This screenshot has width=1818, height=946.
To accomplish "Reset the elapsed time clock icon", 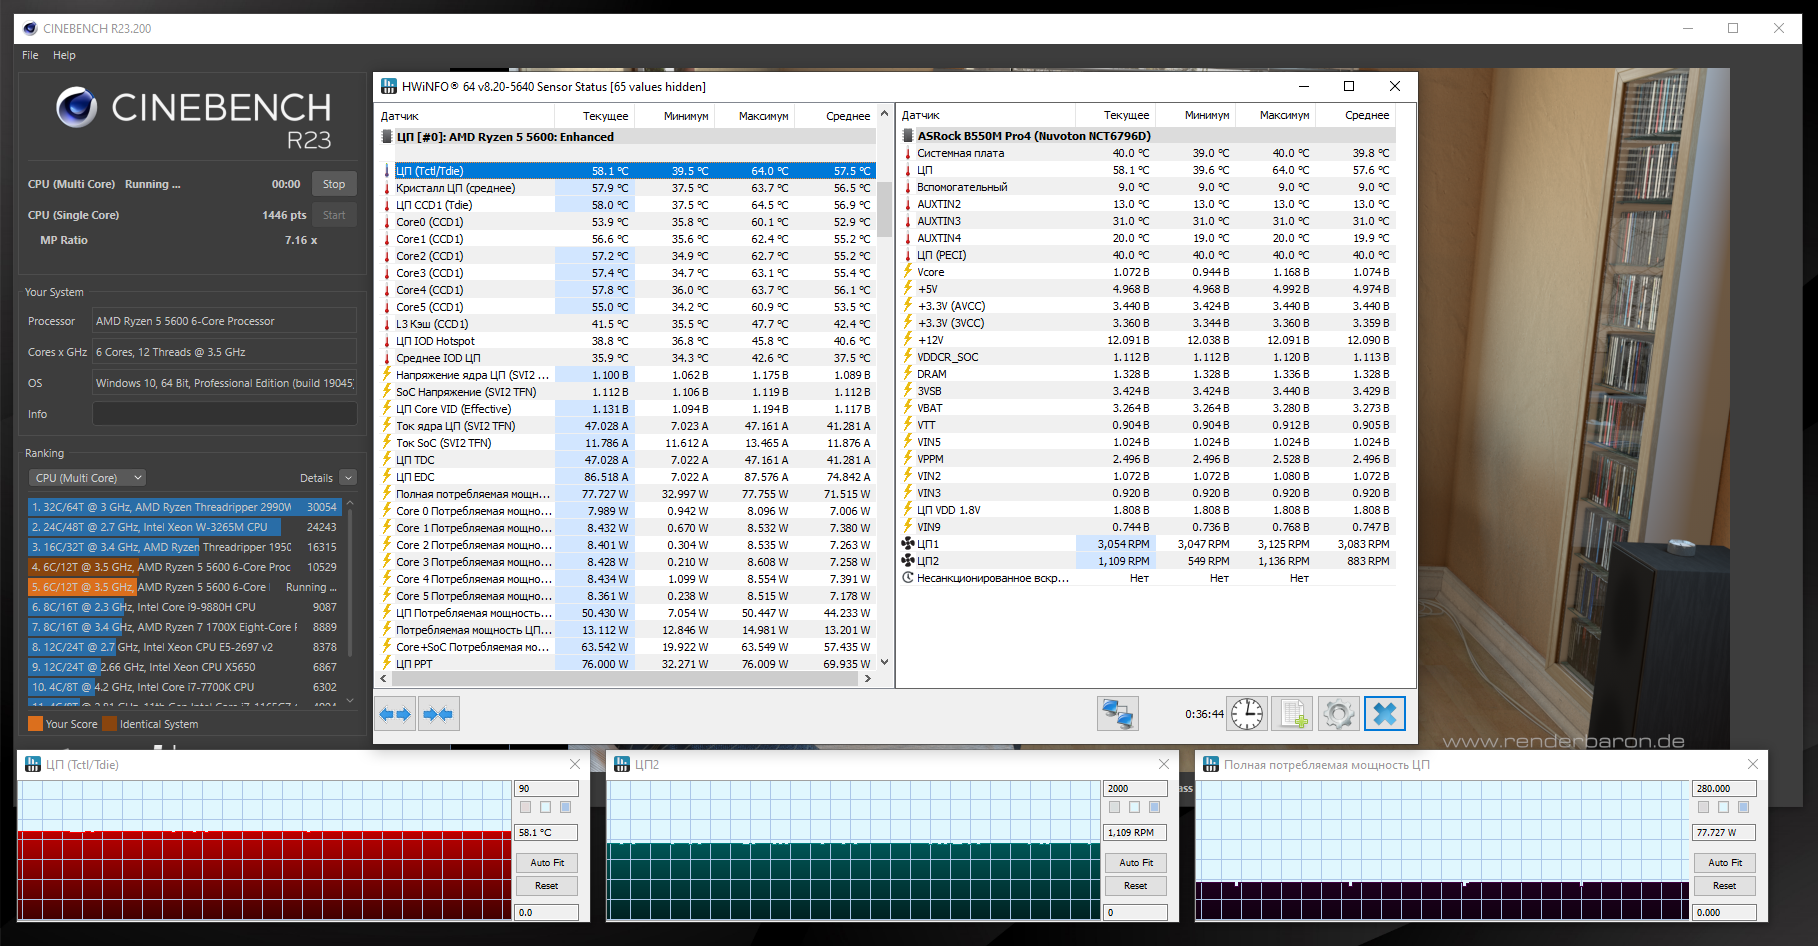I will tap(1246, 714).
